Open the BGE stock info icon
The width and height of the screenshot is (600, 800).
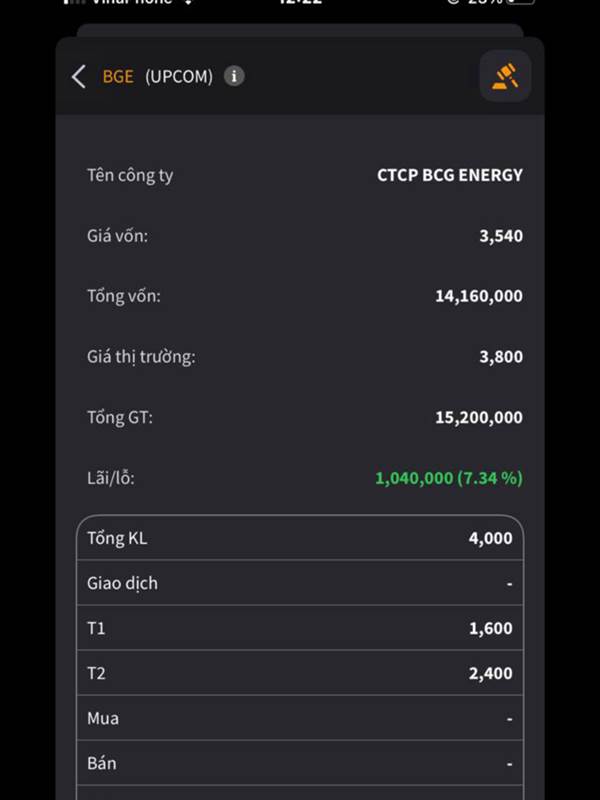tap(234, 77)
